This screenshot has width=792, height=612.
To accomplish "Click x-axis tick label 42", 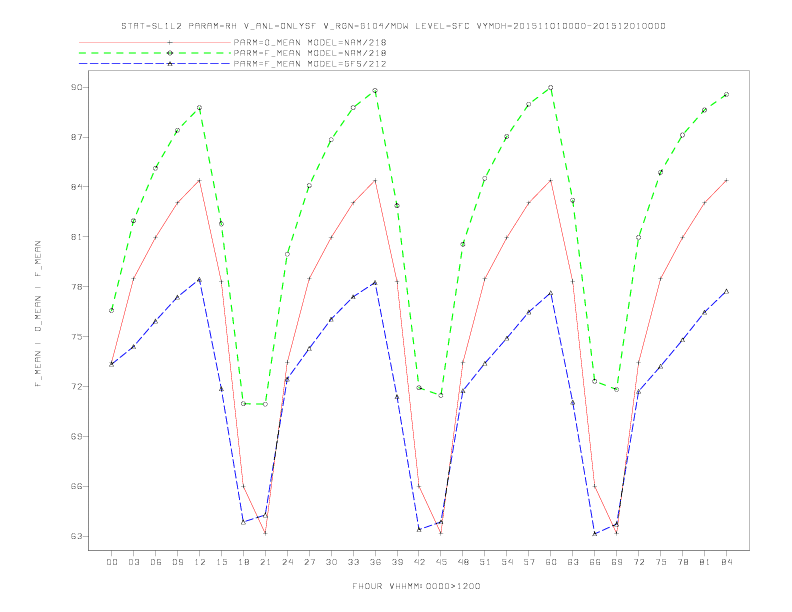I will point(419,562).
